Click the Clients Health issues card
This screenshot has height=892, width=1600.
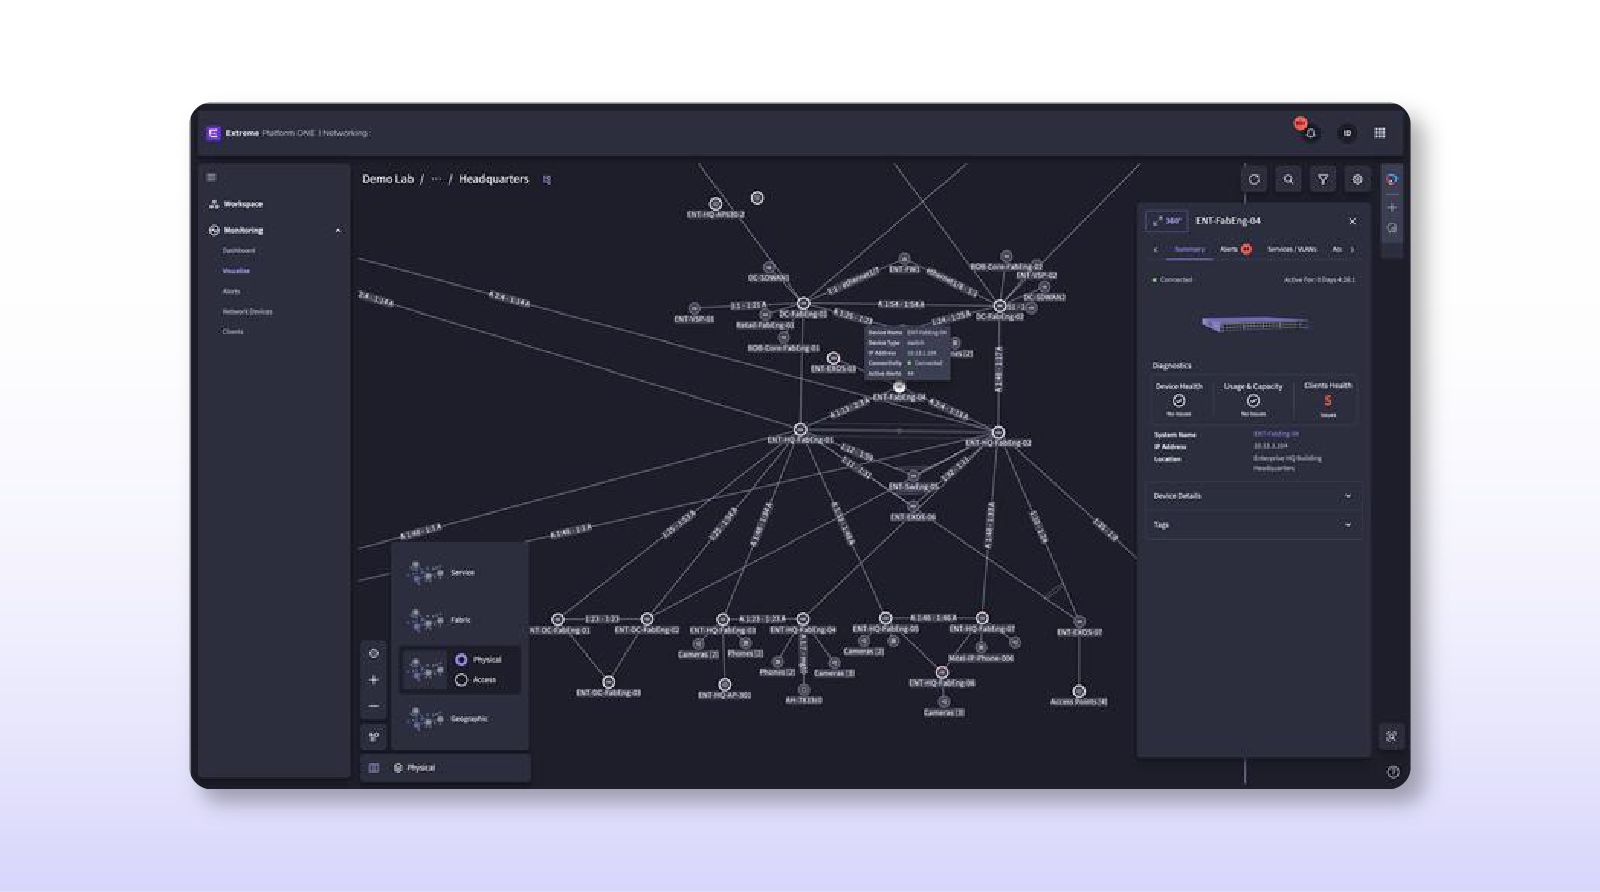pos(1328,399)
